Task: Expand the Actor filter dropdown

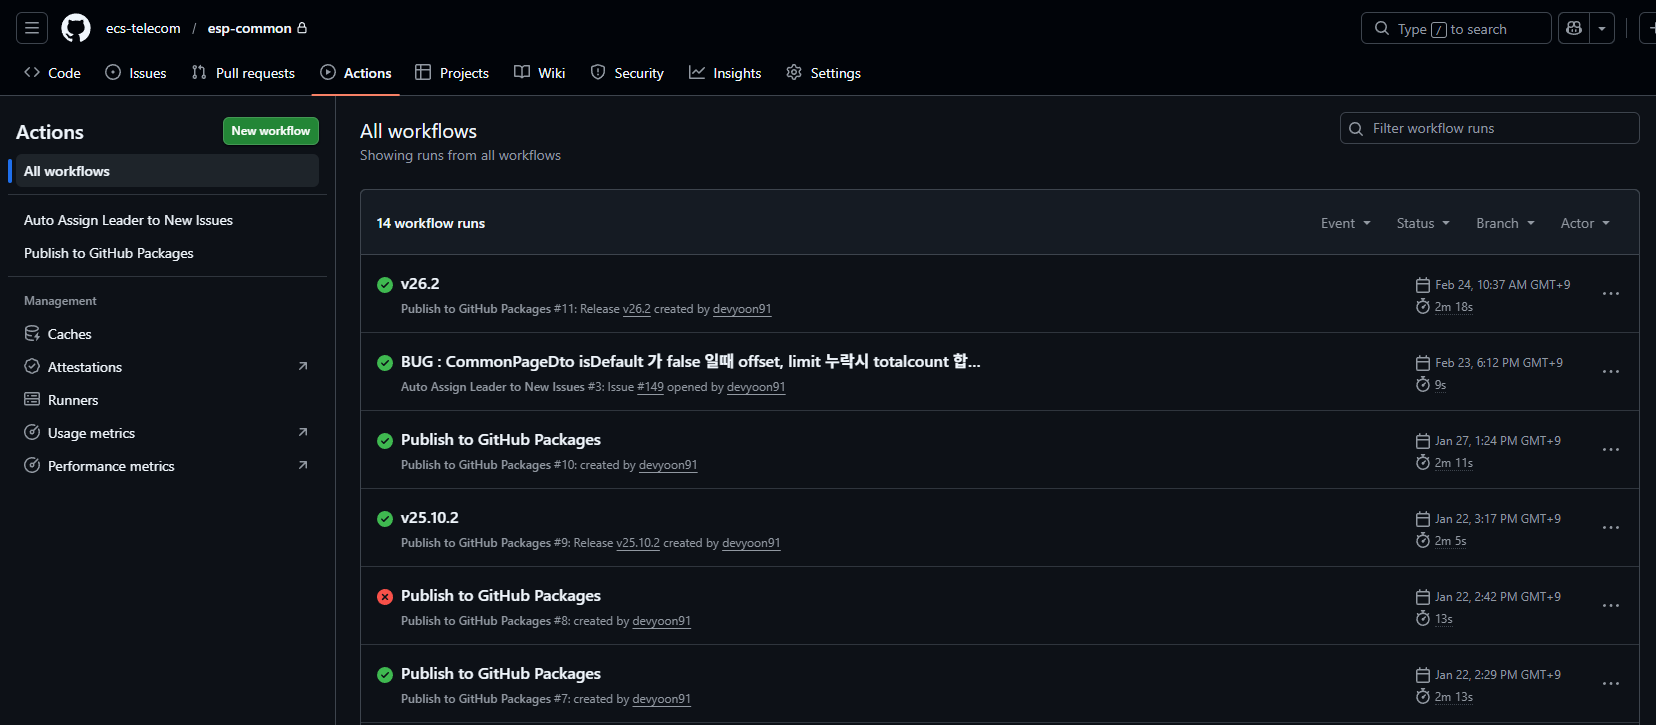Action: pyautogui.click(x=1585, y=223)
